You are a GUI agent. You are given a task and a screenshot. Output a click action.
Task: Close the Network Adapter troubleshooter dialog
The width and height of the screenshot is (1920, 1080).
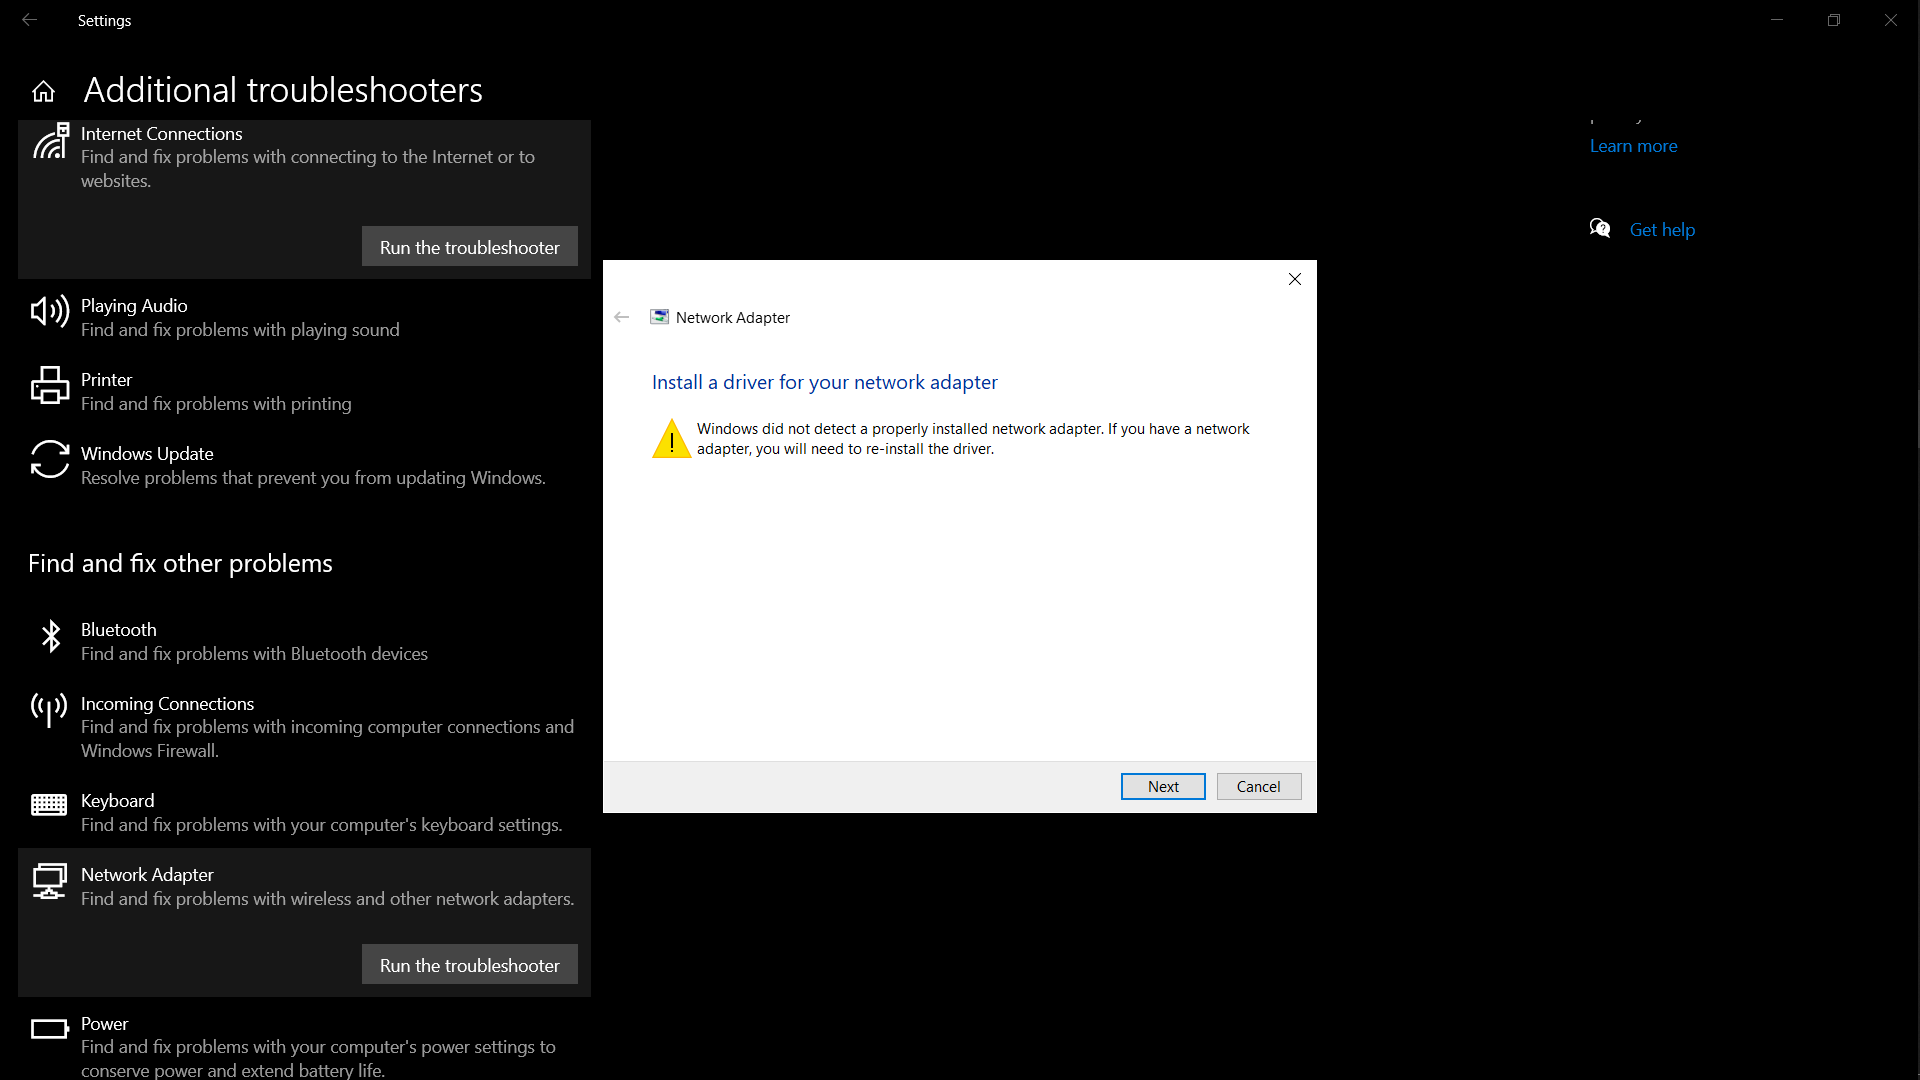(x=1295, y=279)
